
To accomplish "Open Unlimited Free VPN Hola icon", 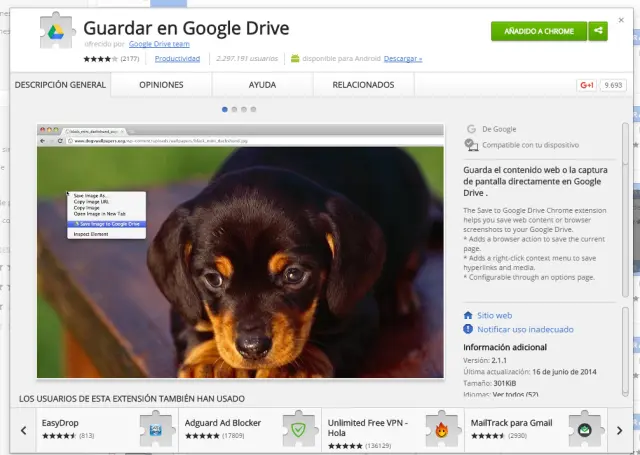I will [441, 430].
